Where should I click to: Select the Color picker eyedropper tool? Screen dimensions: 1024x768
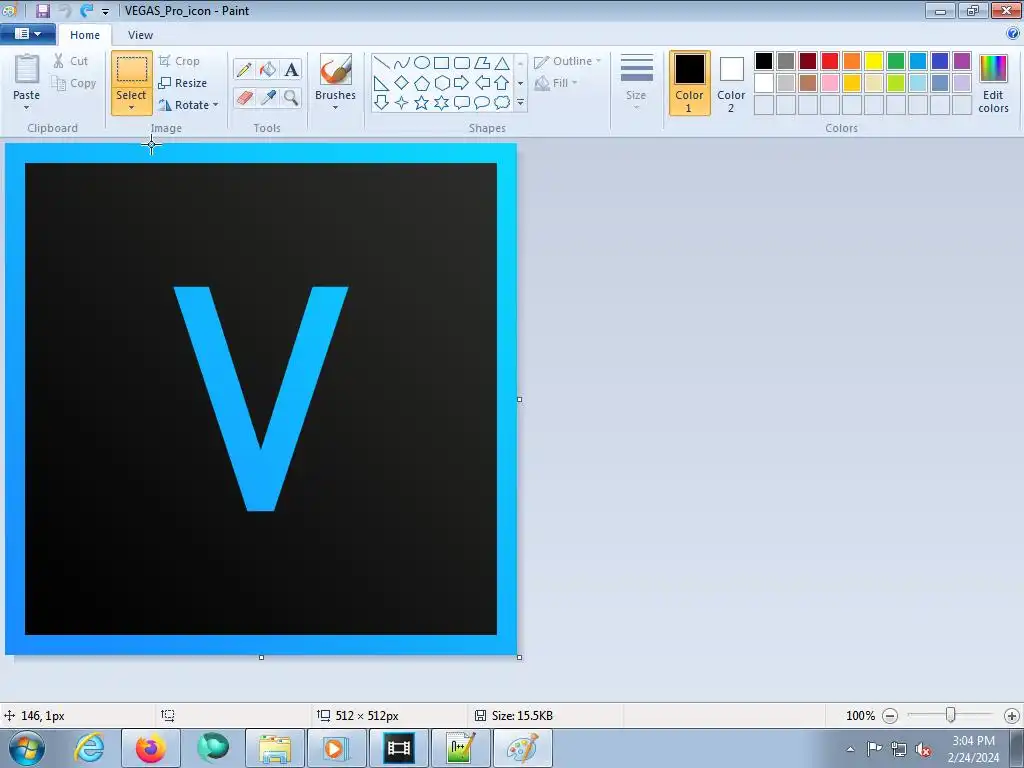268,98
